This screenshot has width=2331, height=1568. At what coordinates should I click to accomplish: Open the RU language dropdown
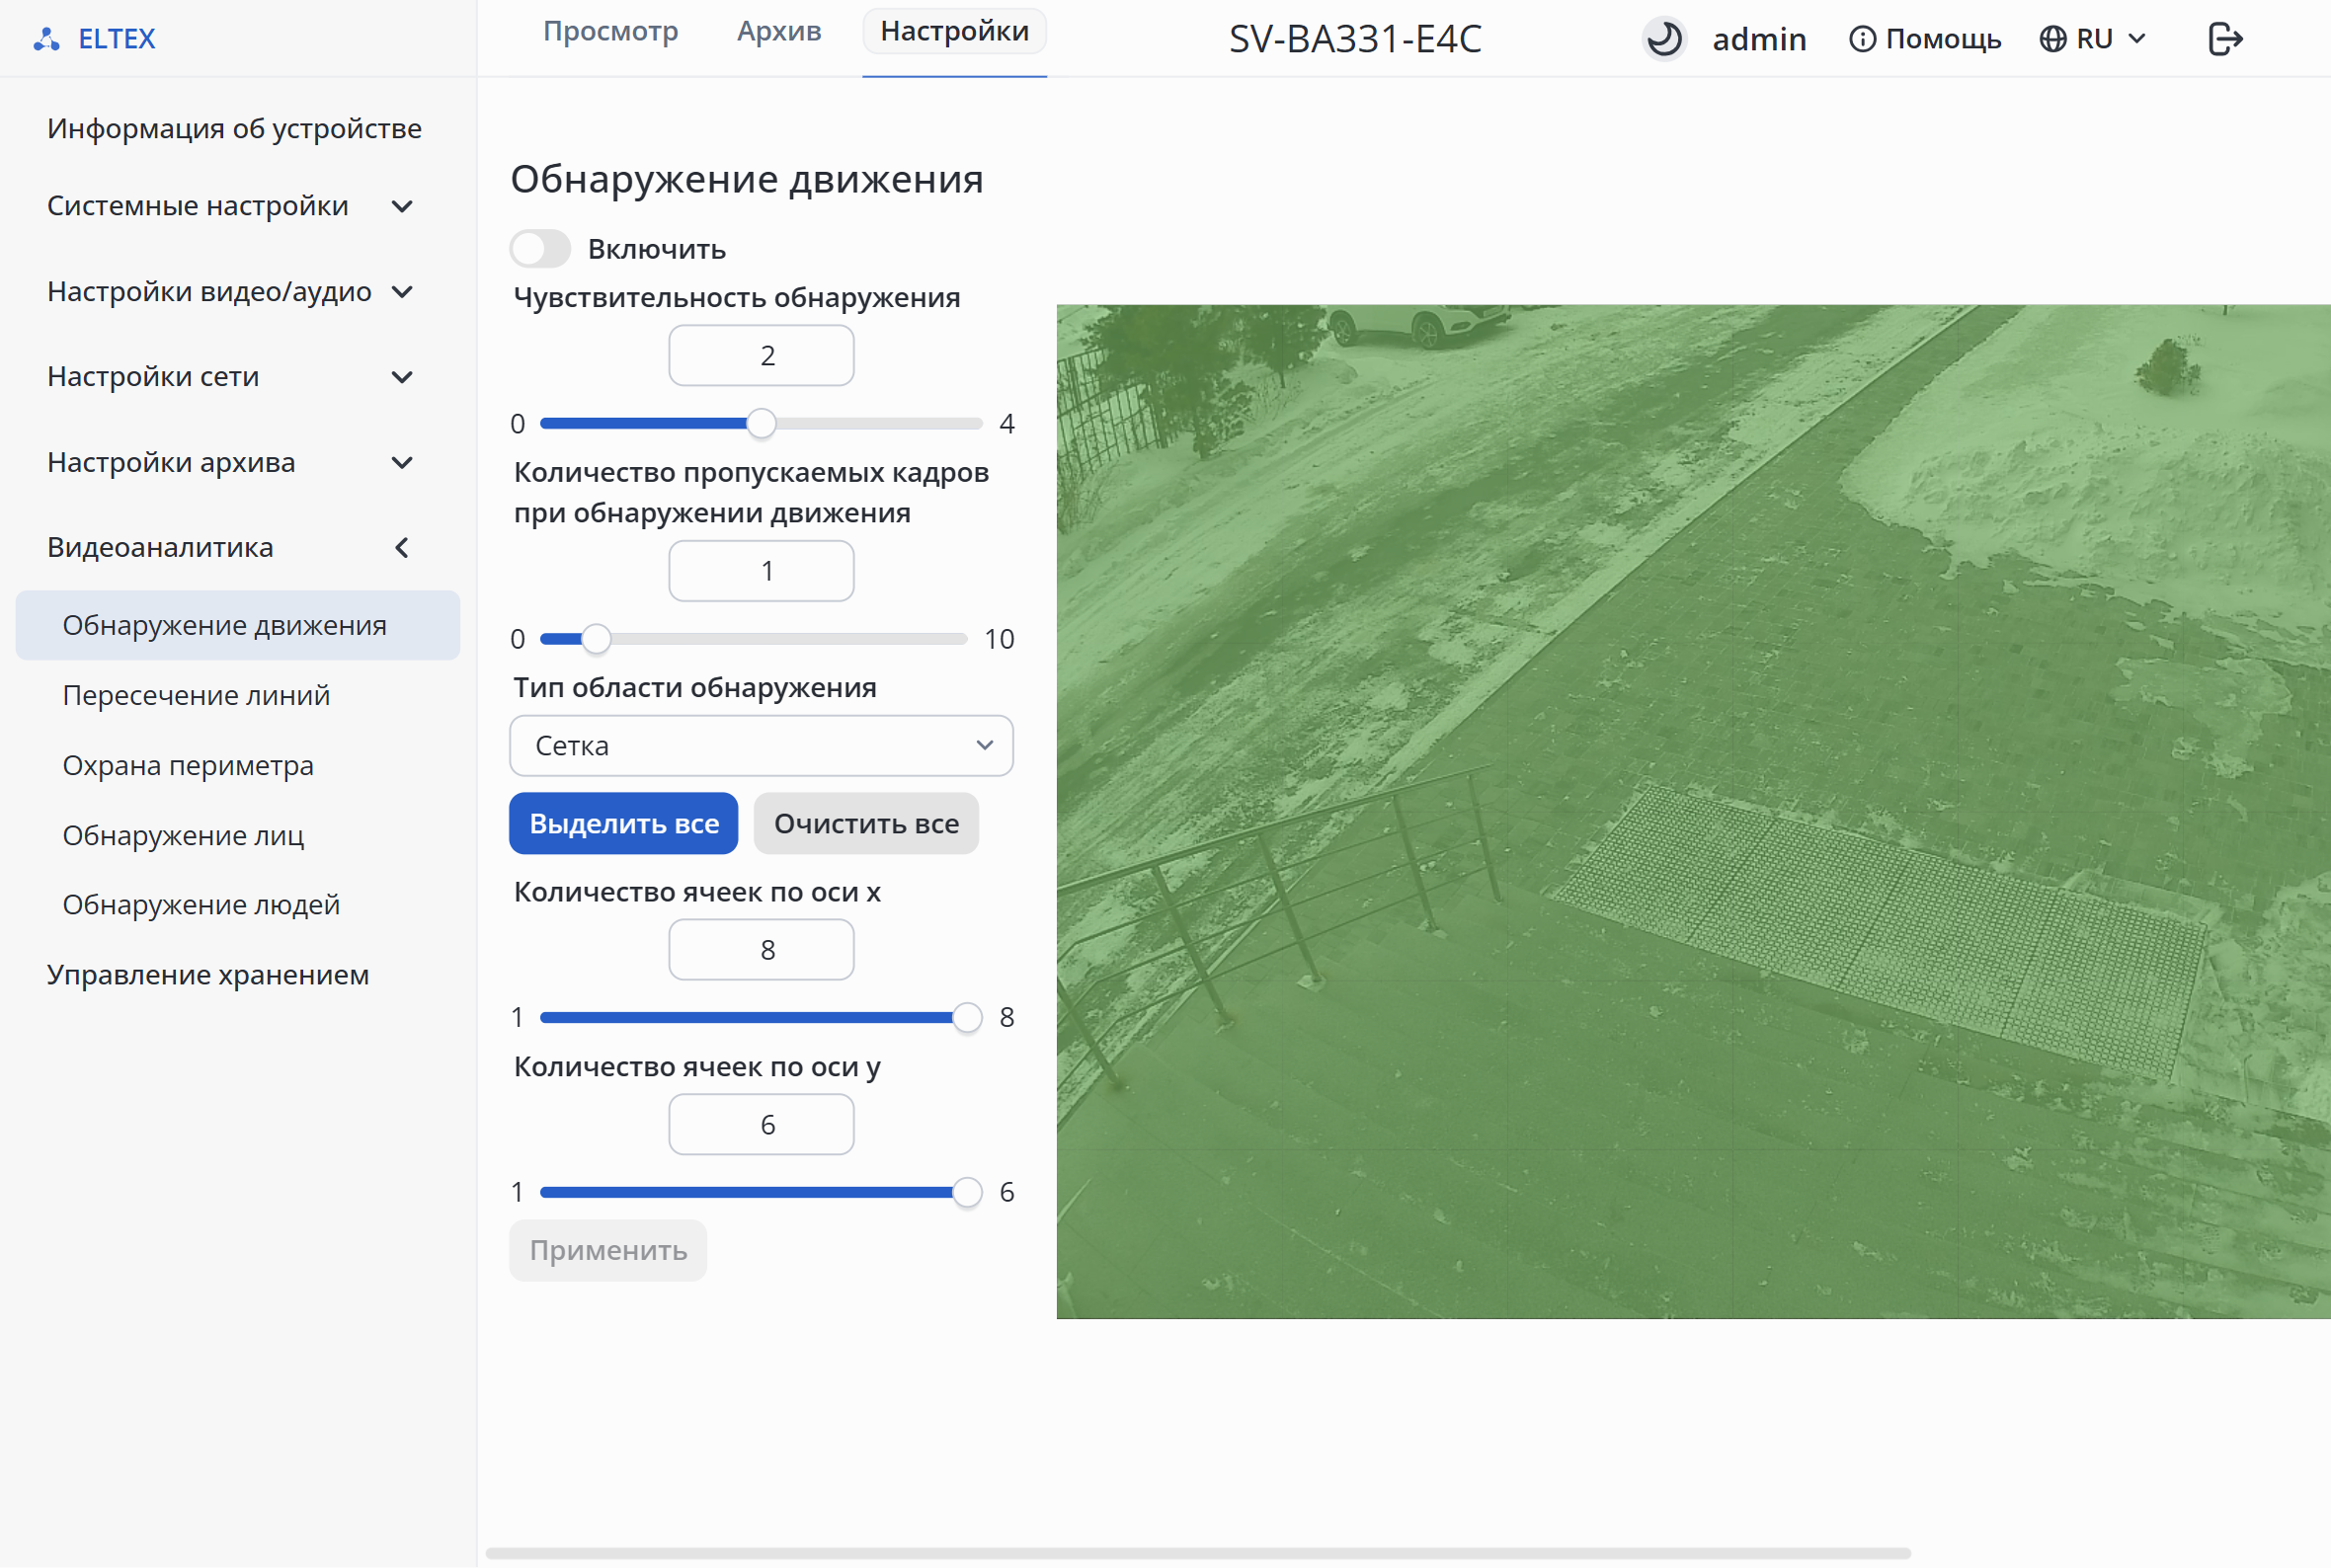click(x=2093, y=39)
